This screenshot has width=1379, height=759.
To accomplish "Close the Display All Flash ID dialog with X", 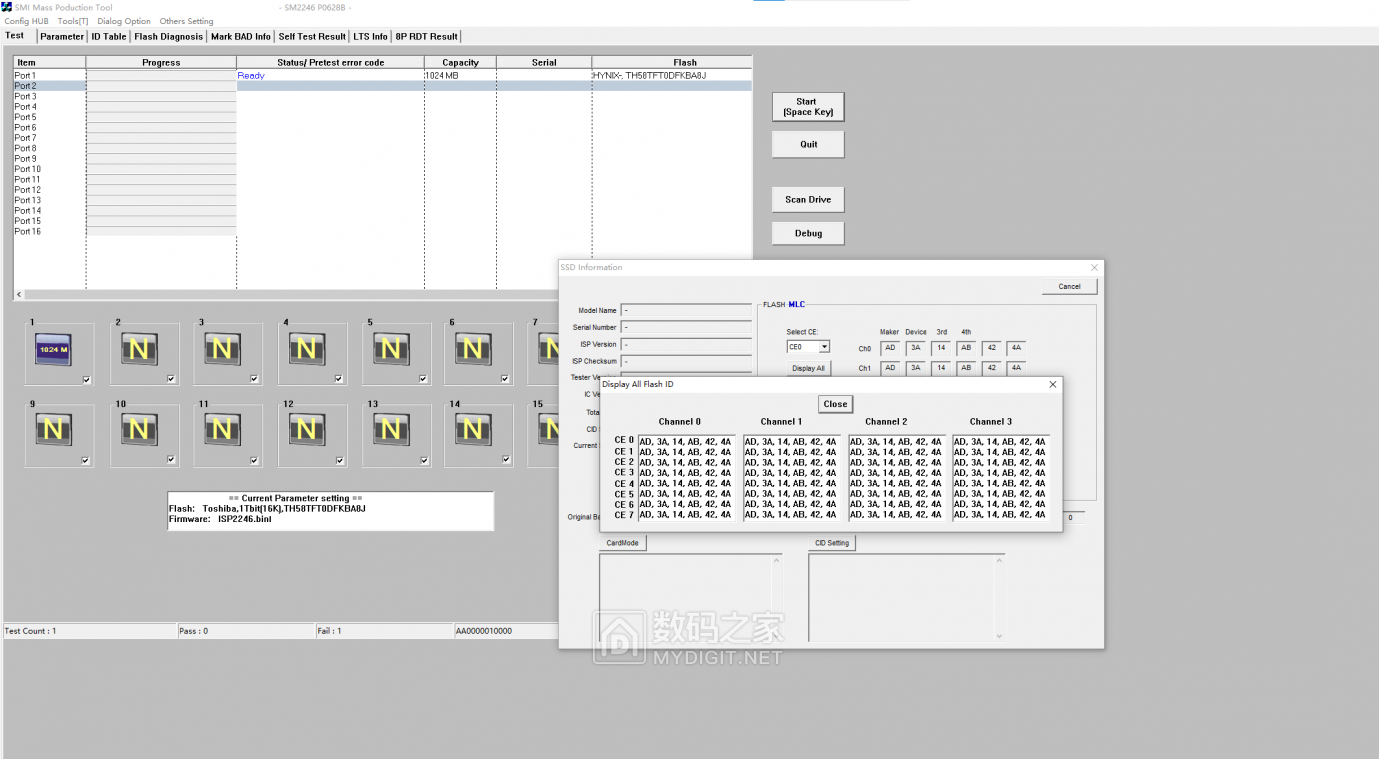I will 1052,384.
